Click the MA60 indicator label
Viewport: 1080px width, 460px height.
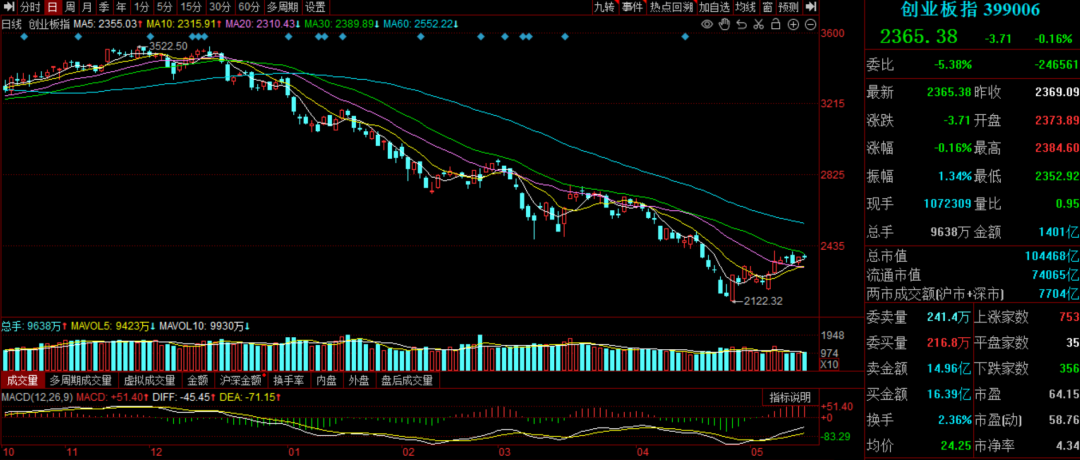tap(422, 24)
